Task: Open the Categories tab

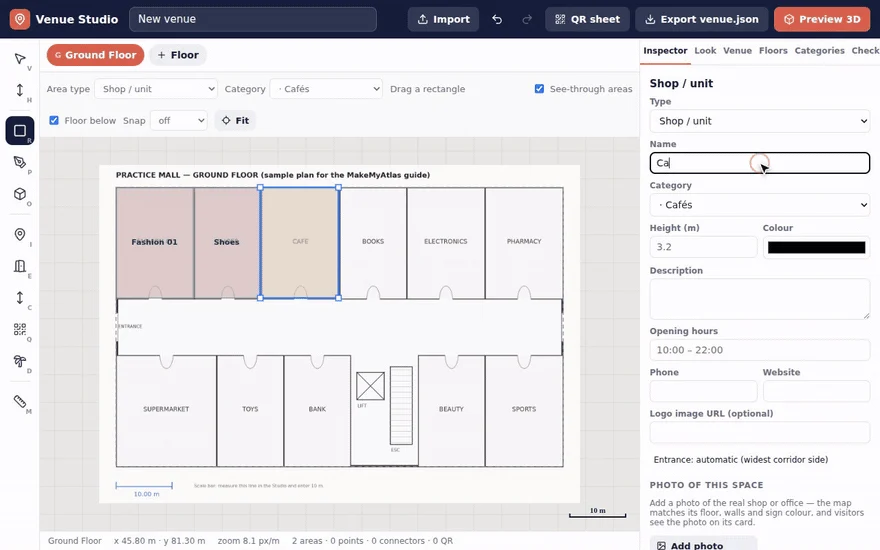Action: 819,51
